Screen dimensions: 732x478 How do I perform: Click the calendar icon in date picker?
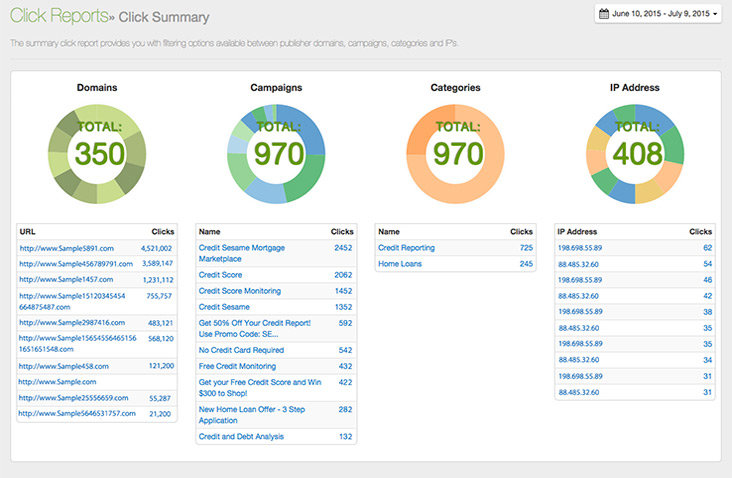coord(603,15)
